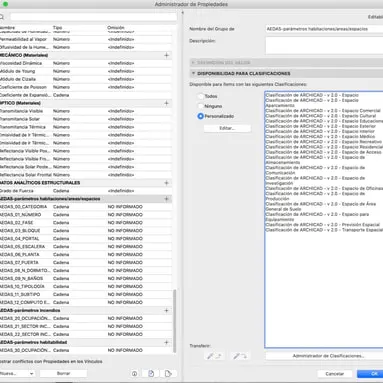
Task: Select the AEDAS_30_OCUPACIÓN property
Action: (86, 351)
